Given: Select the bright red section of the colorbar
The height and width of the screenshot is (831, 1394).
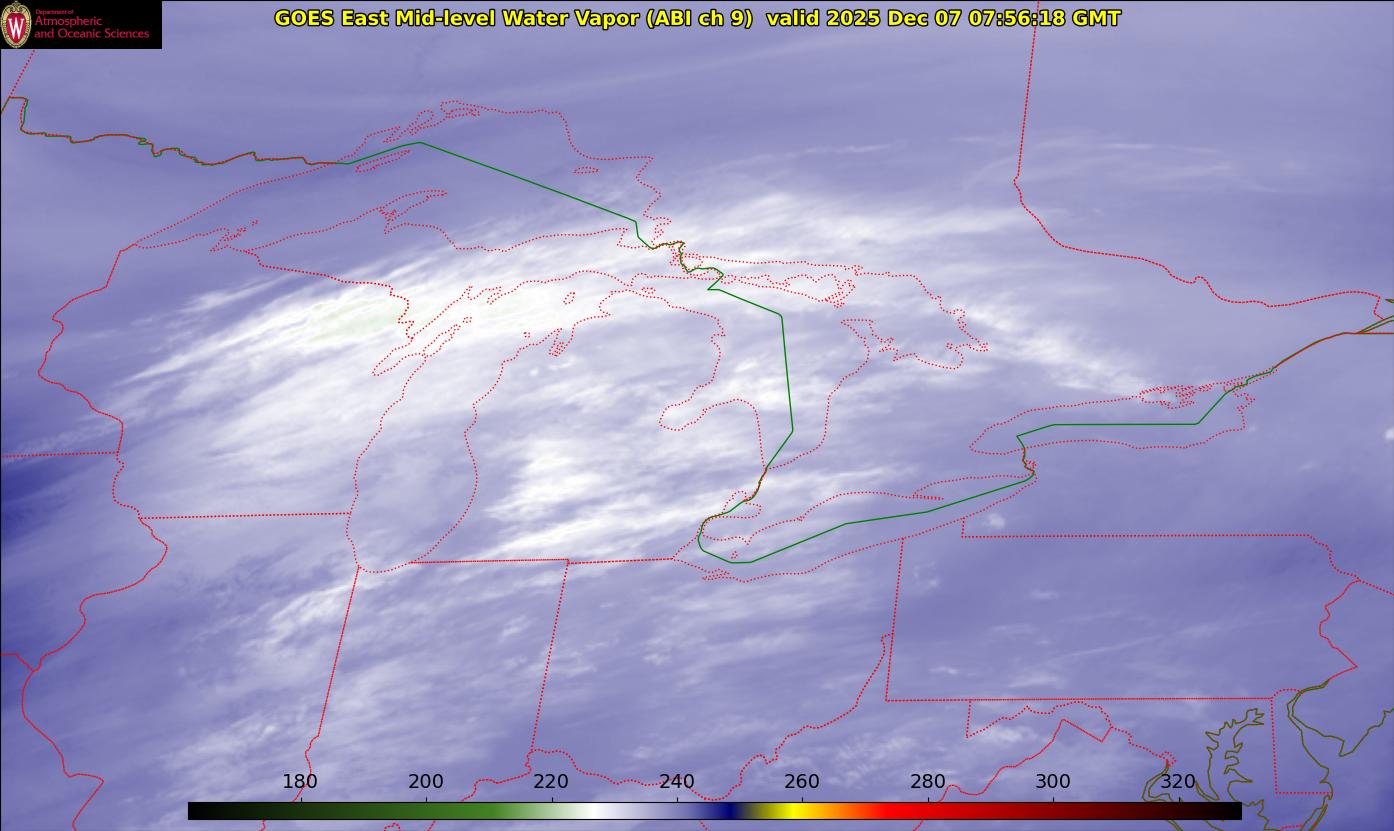Looking at the screenshot, I should [x=900, y=810].
